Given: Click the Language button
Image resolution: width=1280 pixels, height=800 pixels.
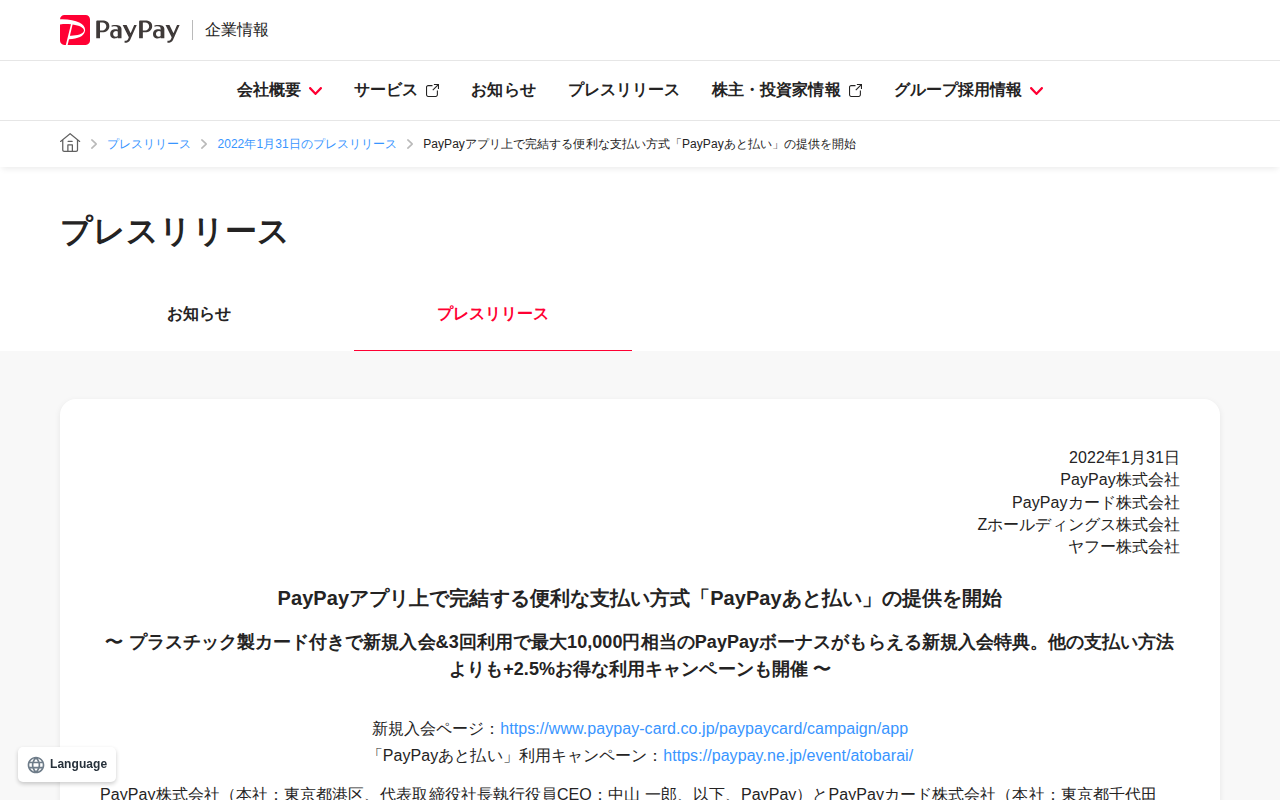Looking at the screenshot, I should click(x=67, y=765).
